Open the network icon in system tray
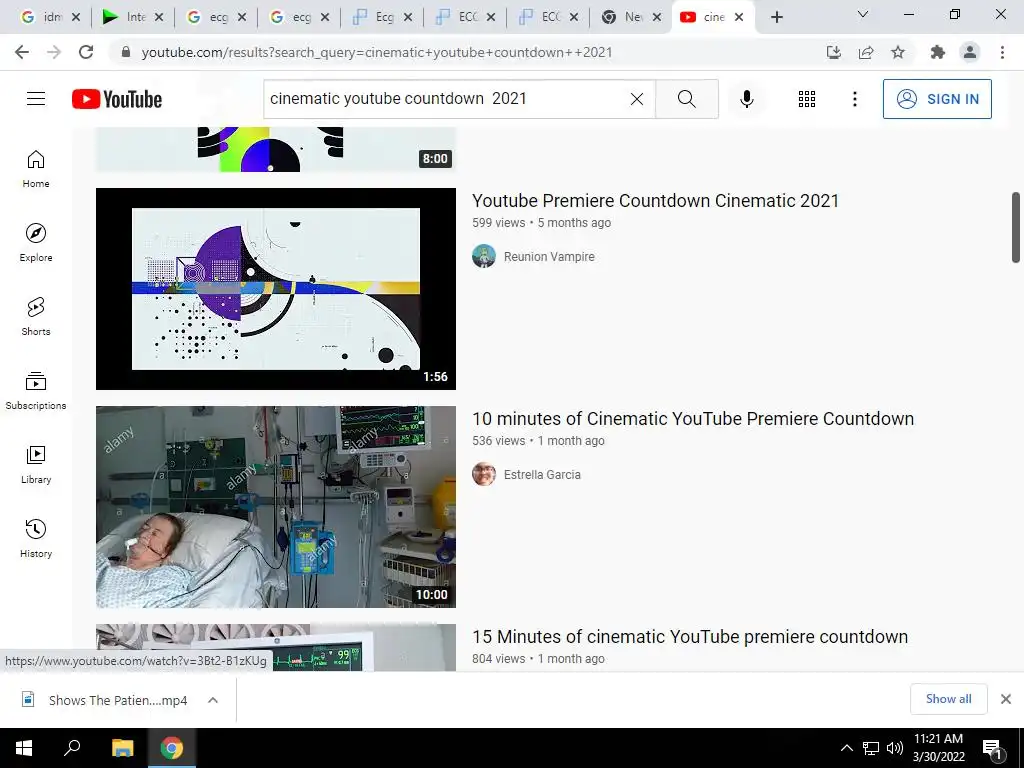Screen dimensions: 1024x768 coord(871,748)
